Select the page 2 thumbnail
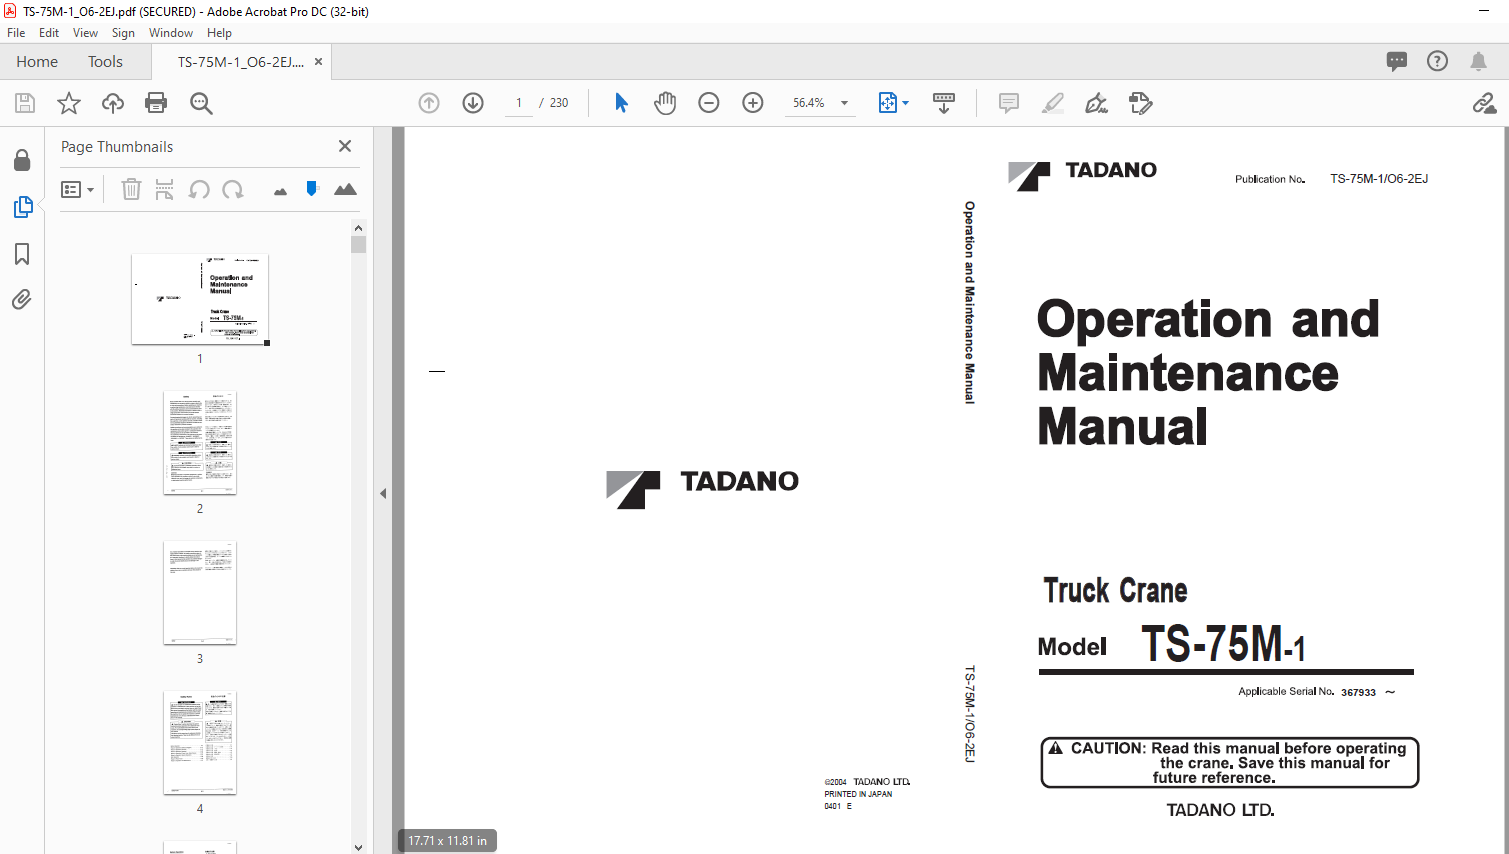 click(200, 443)
